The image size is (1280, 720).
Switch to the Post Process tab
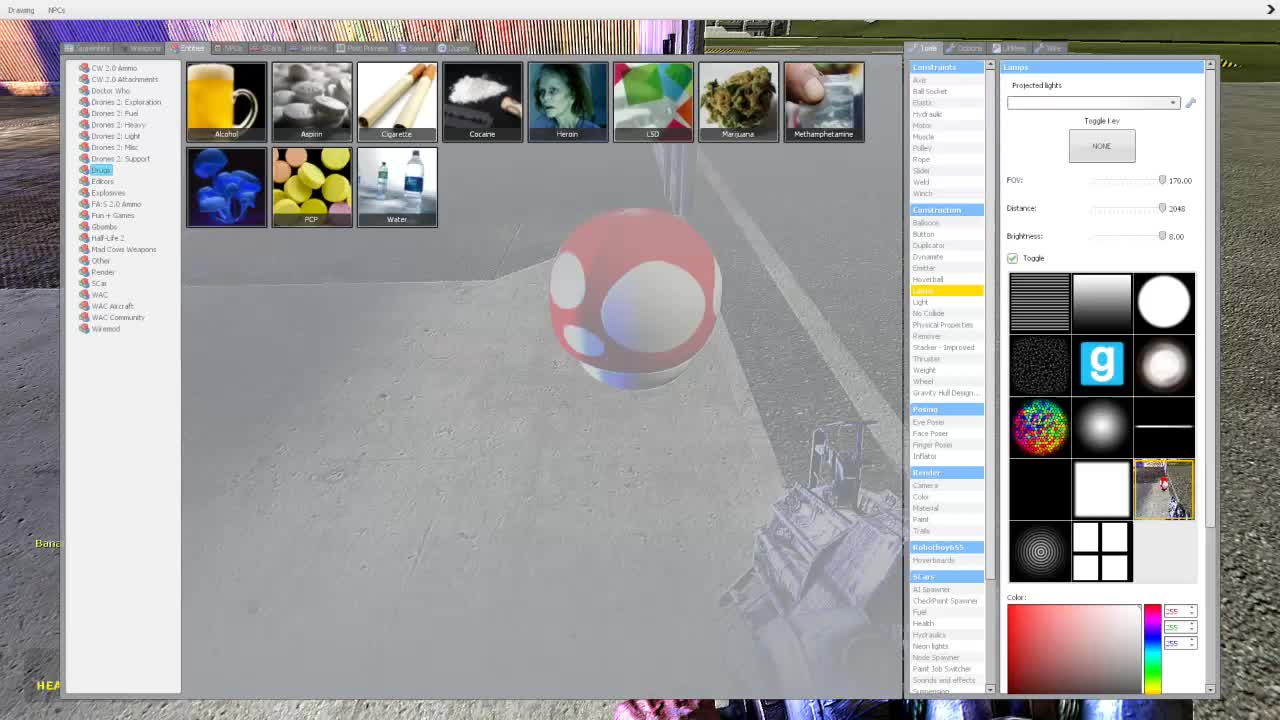pos(362,48)
